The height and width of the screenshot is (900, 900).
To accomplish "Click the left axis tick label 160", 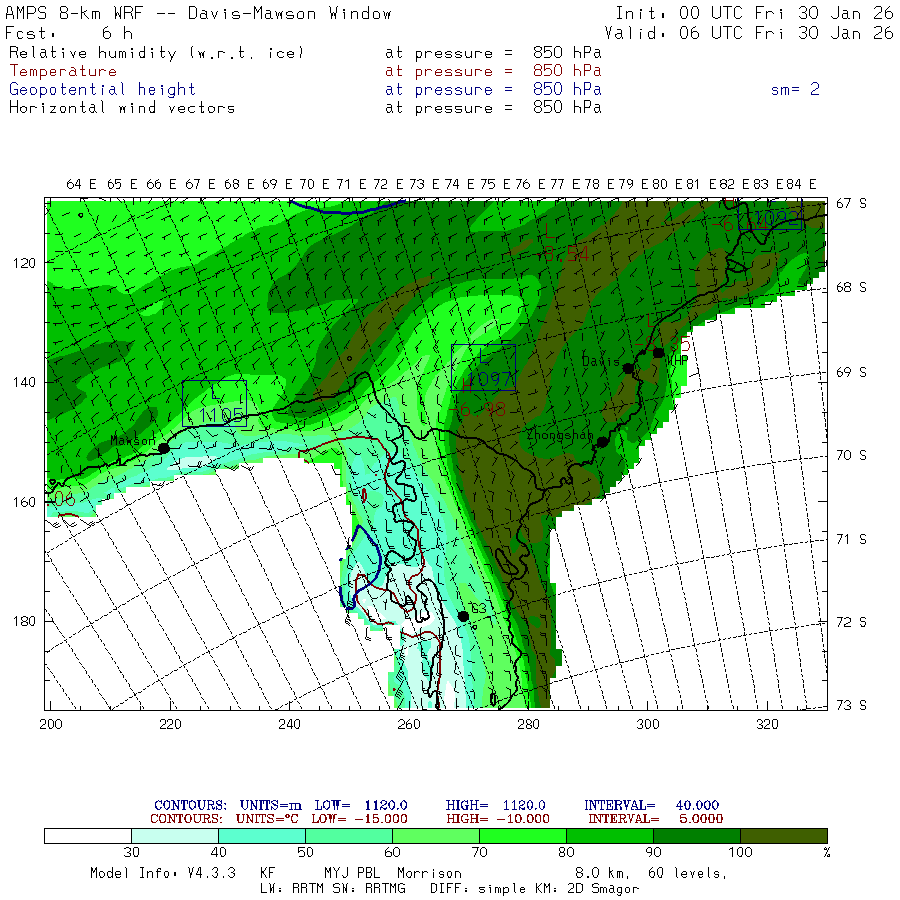I will [24, 502].
